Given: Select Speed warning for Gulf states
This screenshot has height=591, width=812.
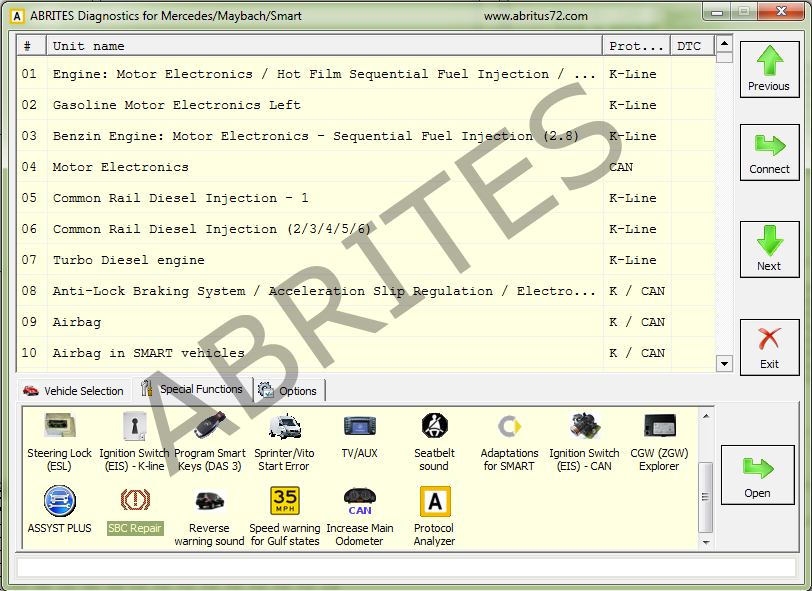Looking at the screenshot, I should click(x=285, y=517).
